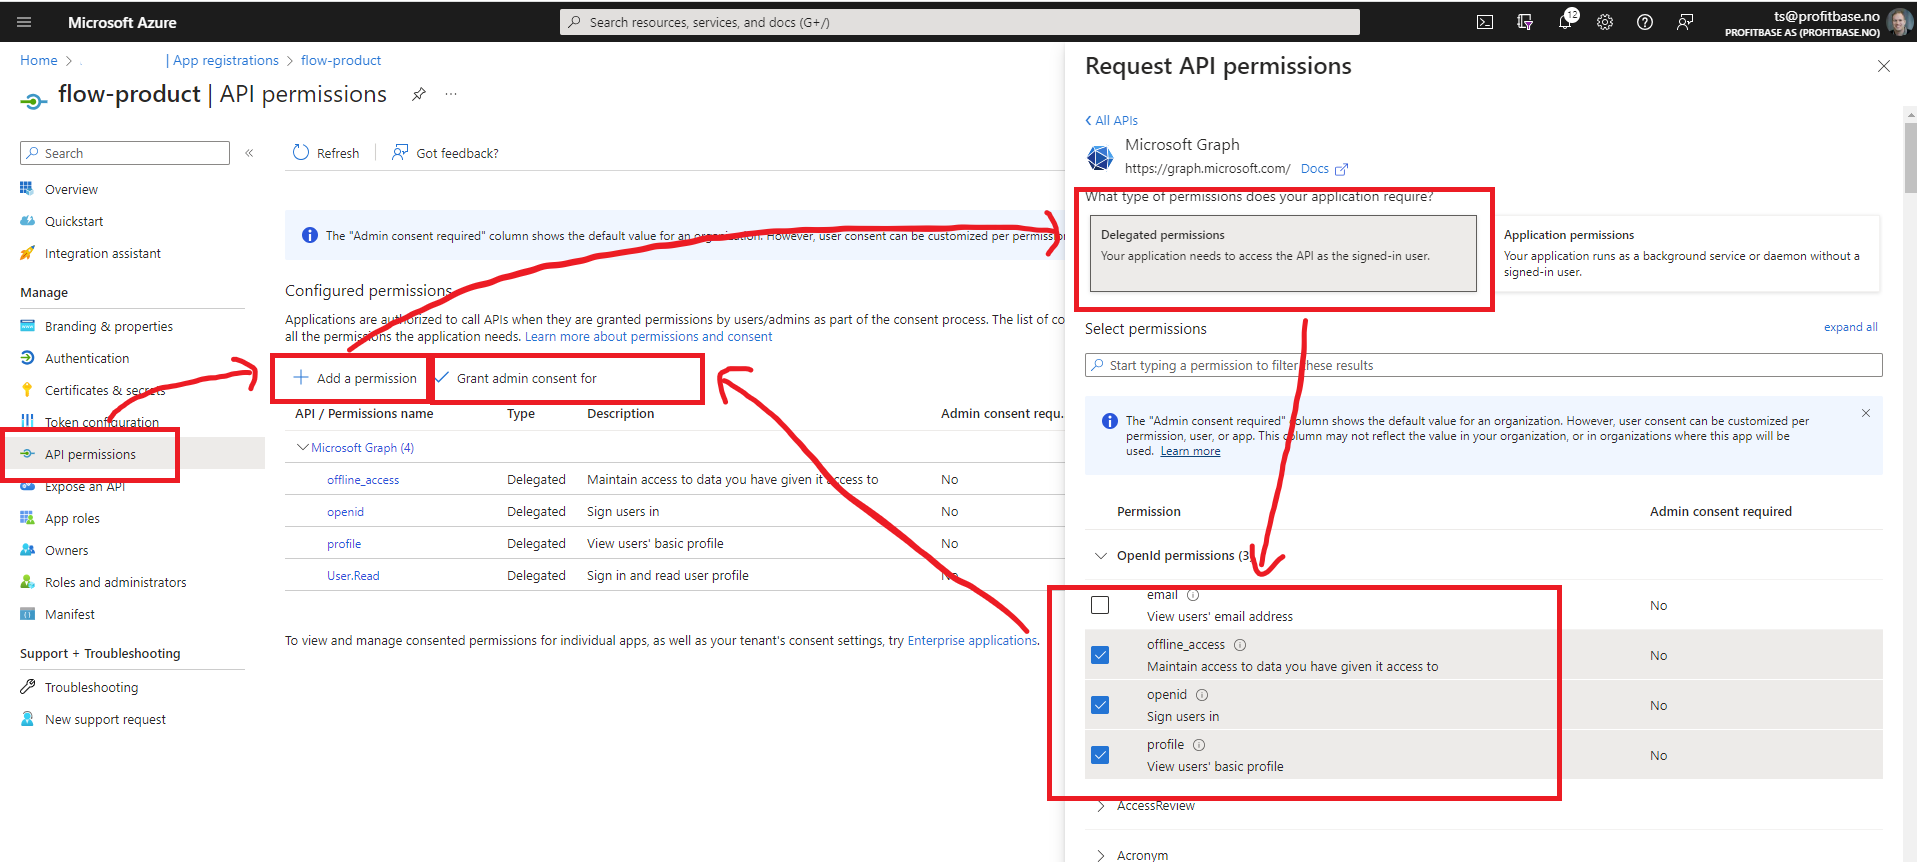Focus the left menu Search field
1917x862 pixels.
pyautogui.click(x=125, y=153)
